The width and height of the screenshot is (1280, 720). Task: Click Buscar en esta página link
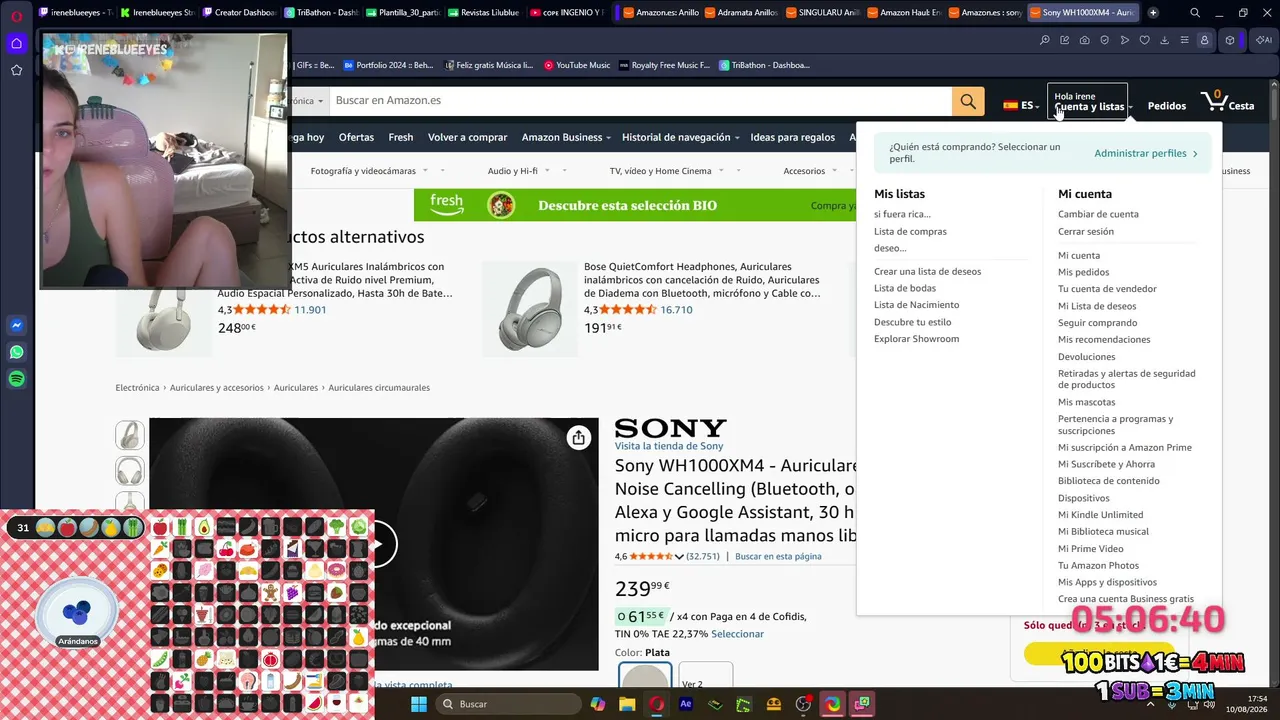point(778,557)
